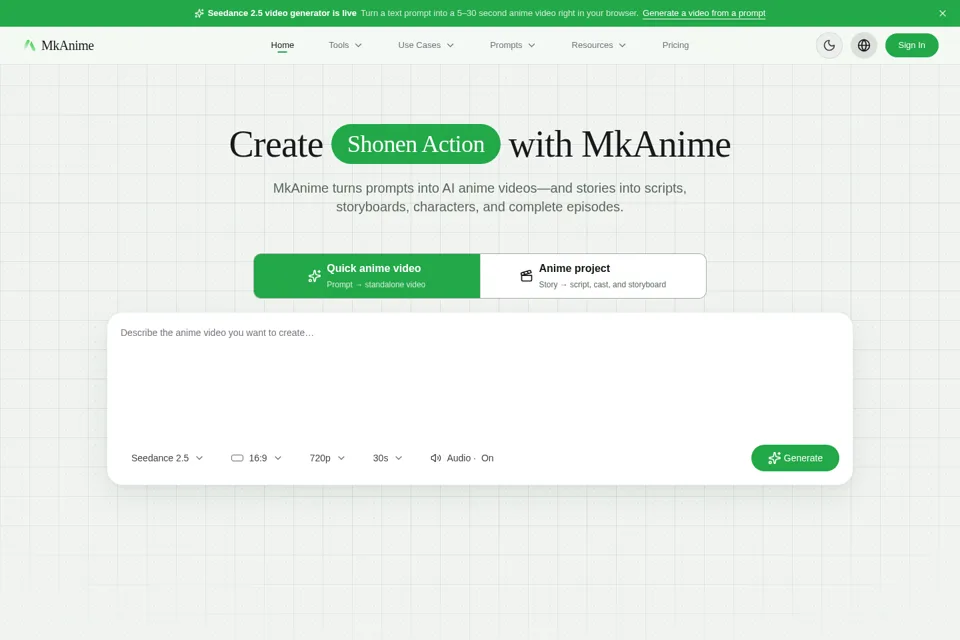Image resolution: width=960 pixels, height=640 pixels.
Task: Click the 'Story → script, cast, and storyboard' text
Action: (x=602, y=285)
